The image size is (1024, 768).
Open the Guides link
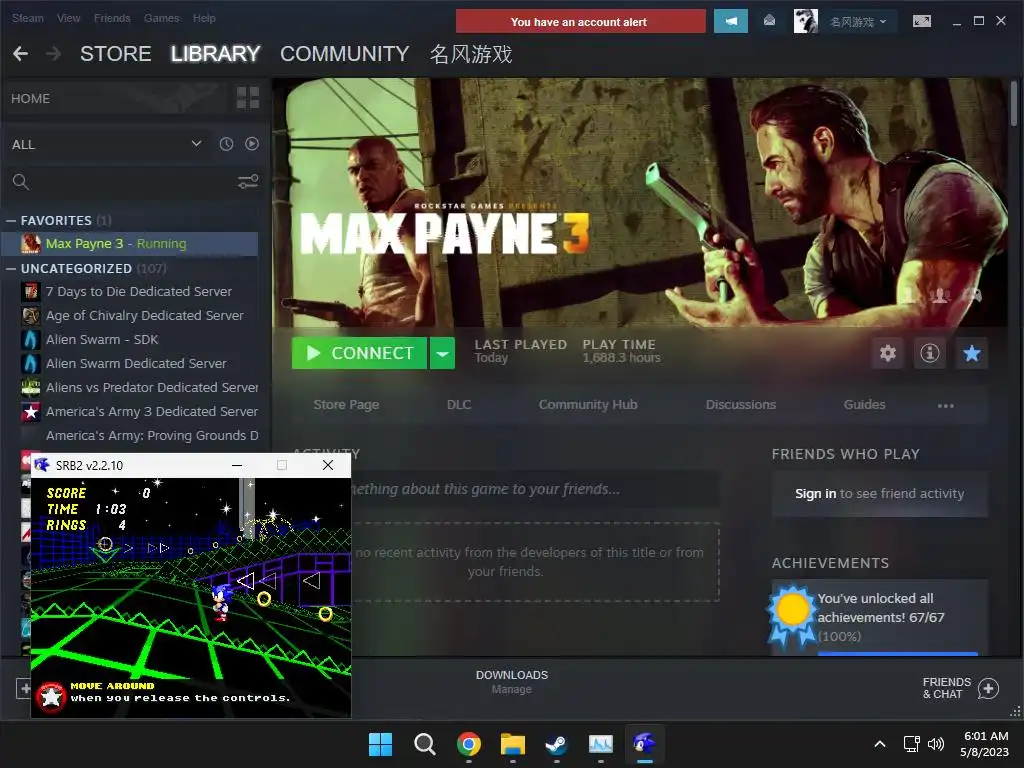(x=864, y=404)
